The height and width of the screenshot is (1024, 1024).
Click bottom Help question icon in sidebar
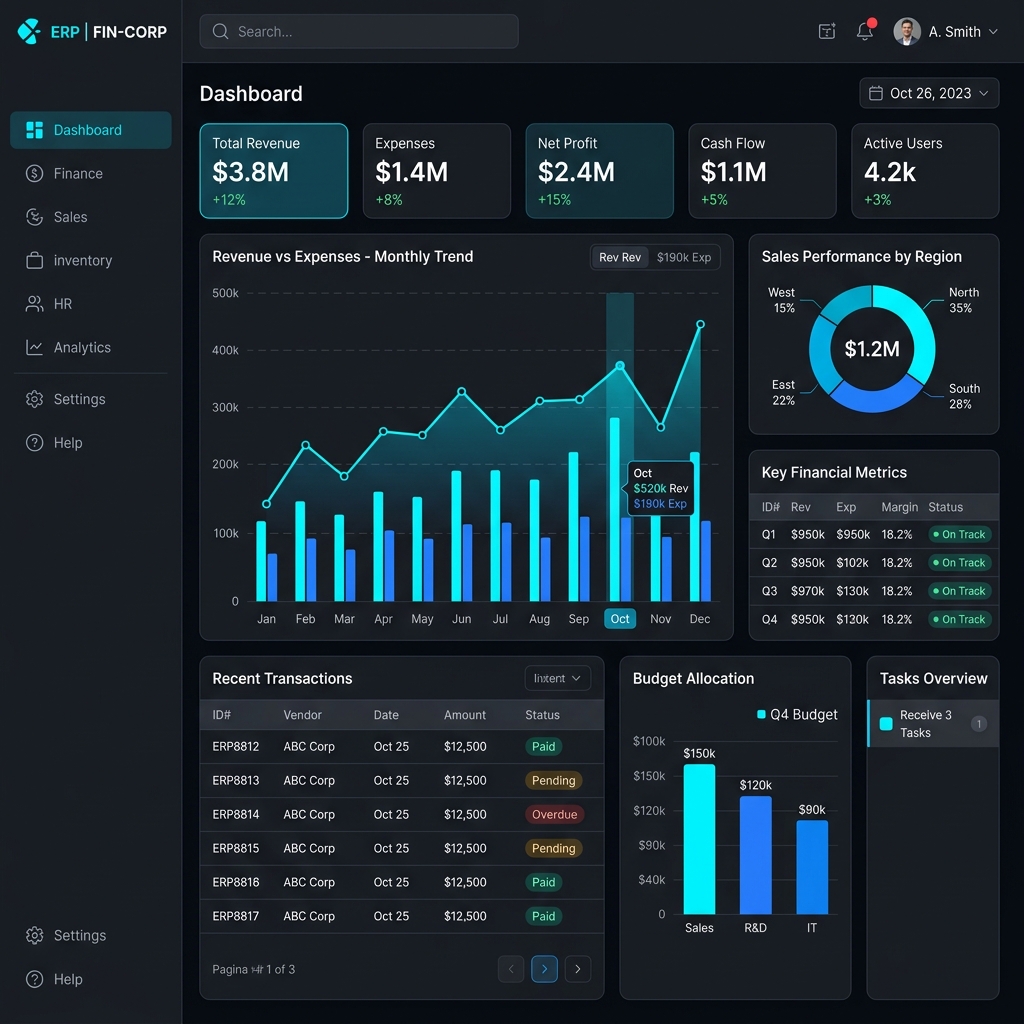(34, 979)
